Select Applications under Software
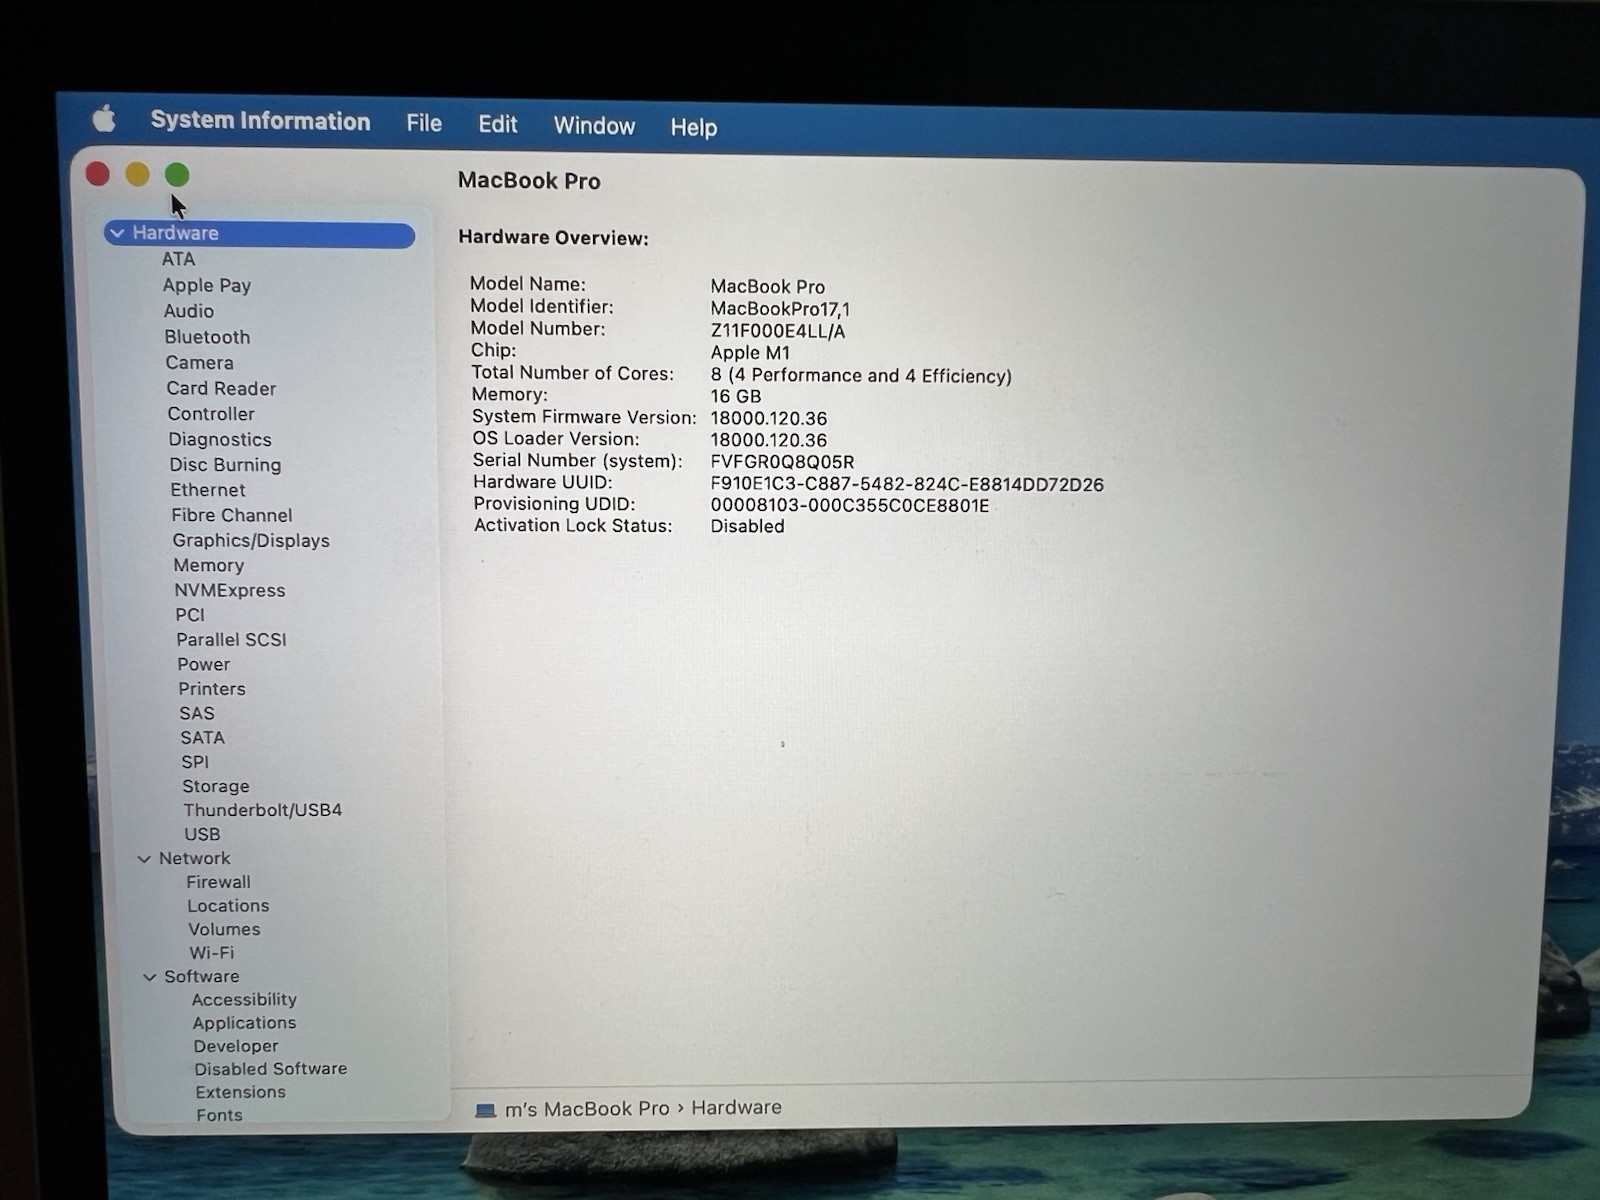The height and width of the screenshot is (1200, 1600). point(245,1023)
